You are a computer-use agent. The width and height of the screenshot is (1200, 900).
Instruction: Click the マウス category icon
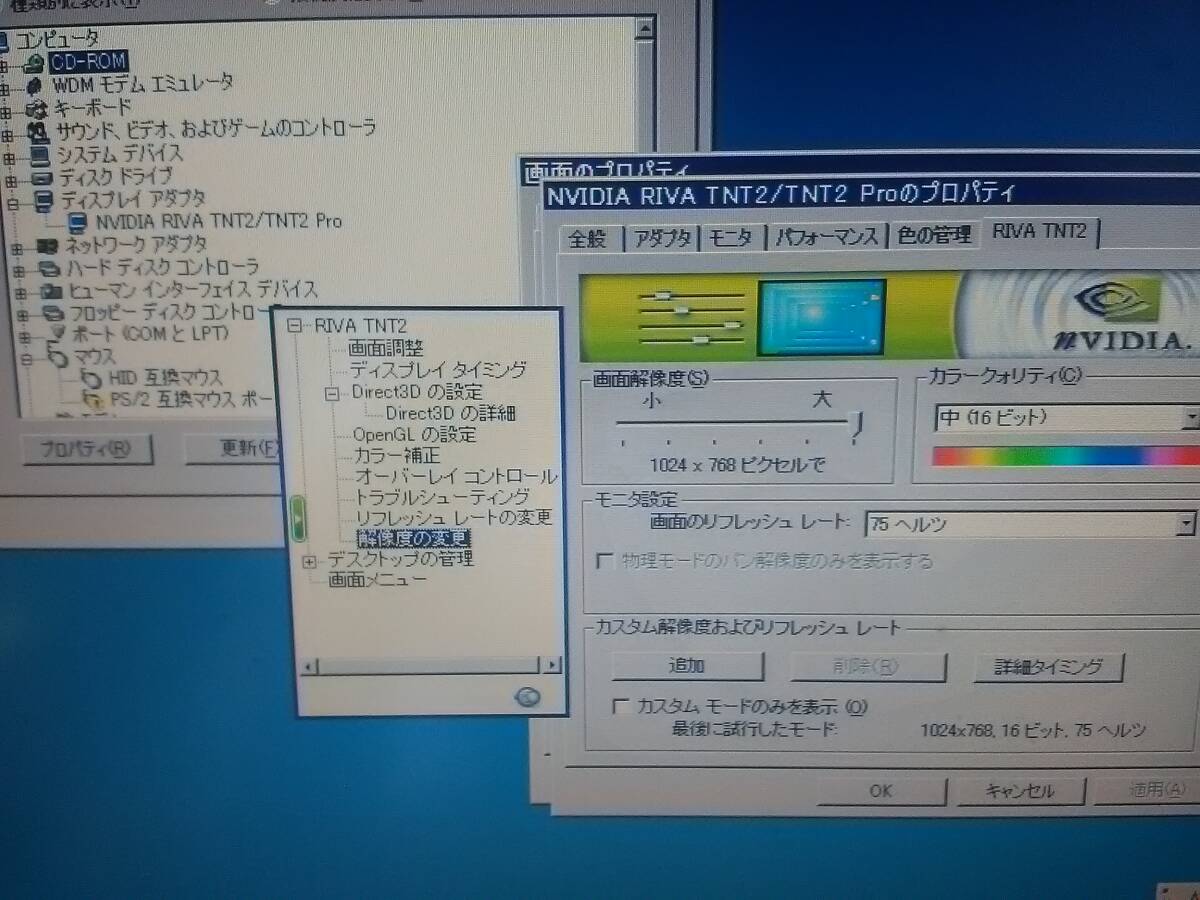(58, 357)
